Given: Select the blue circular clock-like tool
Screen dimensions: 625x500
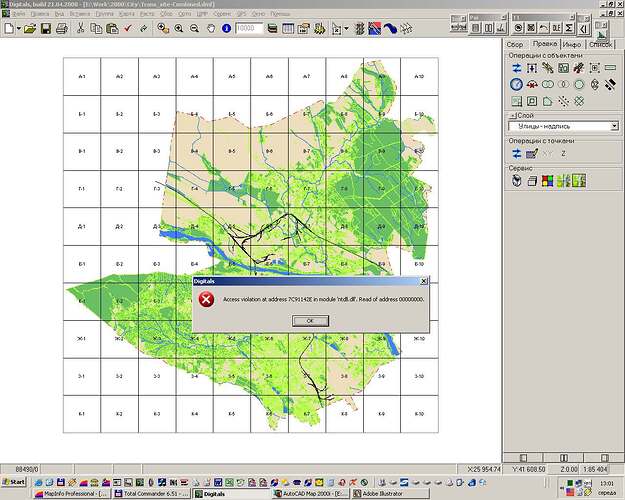Looking at the screenshot, I should 517,85.
